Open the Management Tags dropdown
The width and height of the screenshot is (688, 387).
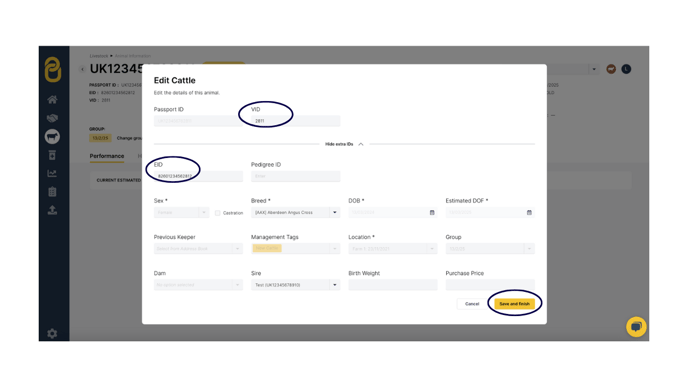pyautogui.click(x=295, y=249)
